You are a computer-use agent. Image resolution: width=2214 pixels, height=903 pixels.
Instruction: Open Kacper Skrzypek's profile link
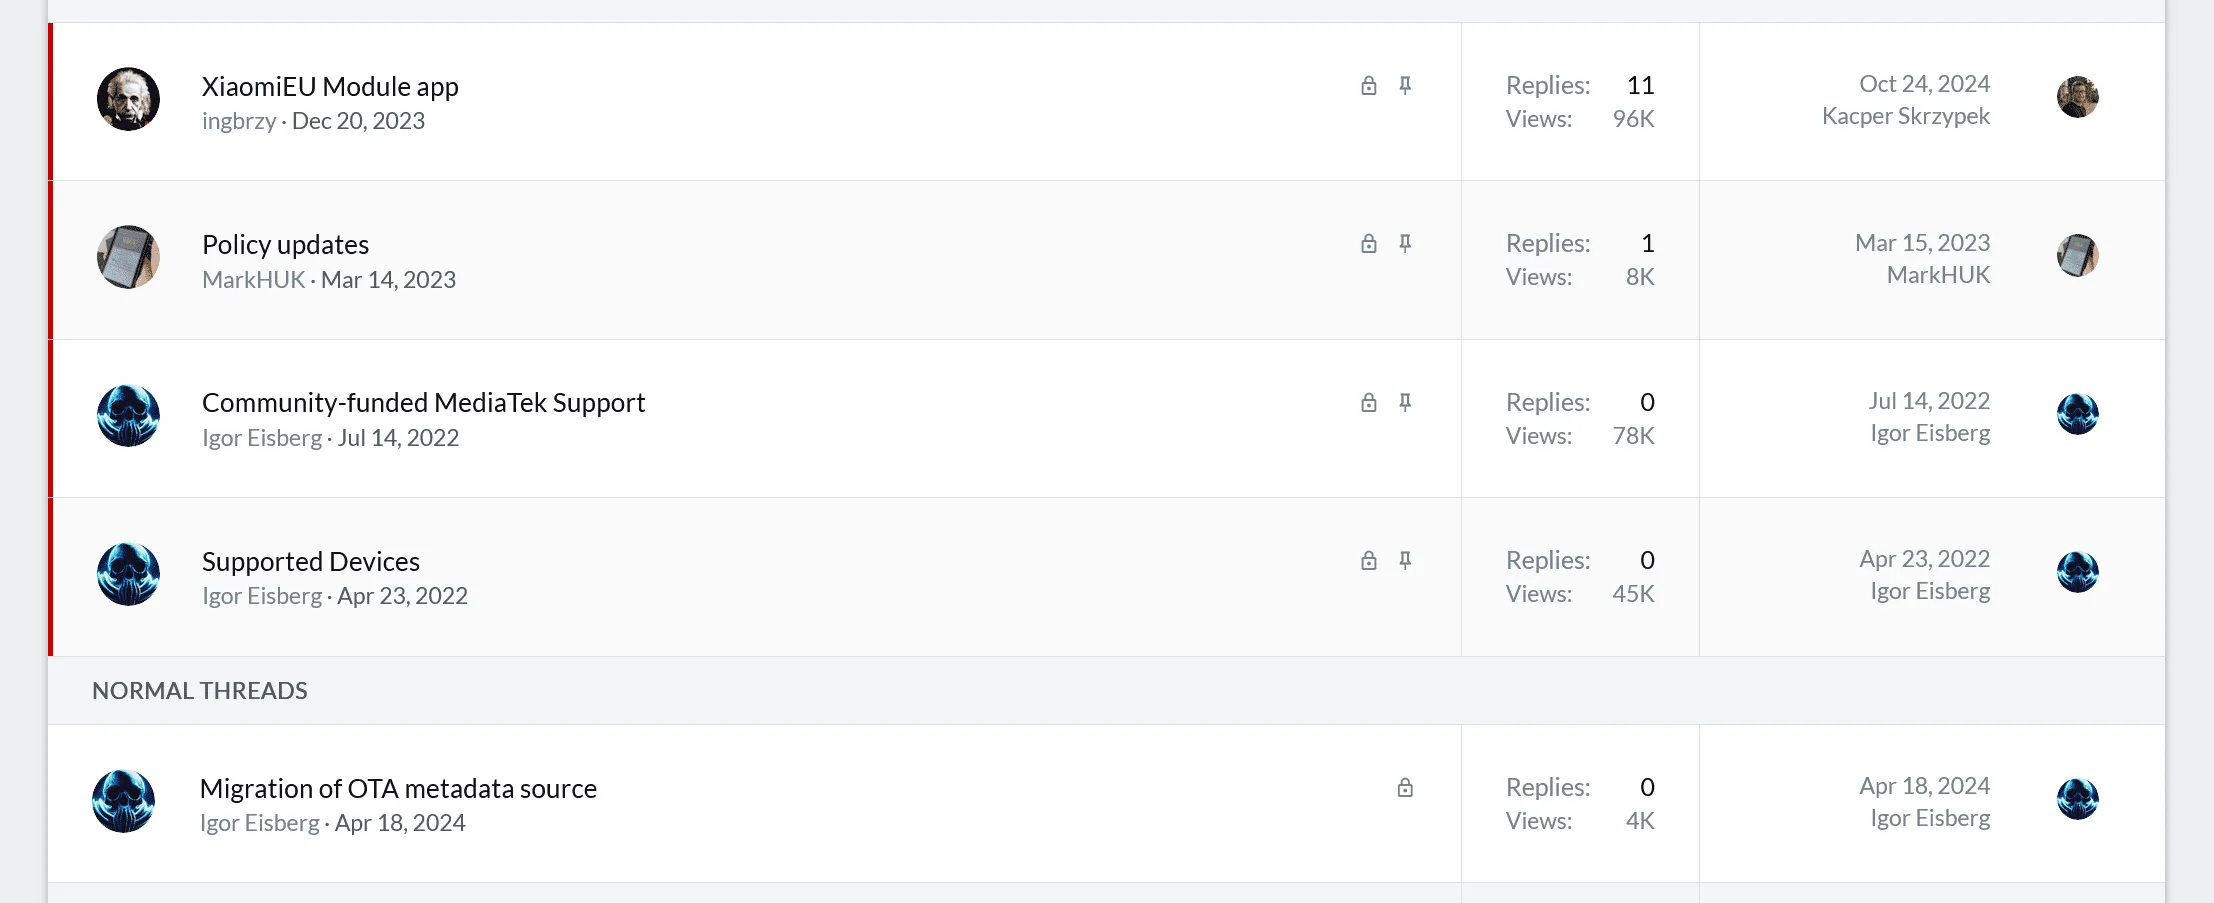pyautogui.click(x=1905, y=117)
